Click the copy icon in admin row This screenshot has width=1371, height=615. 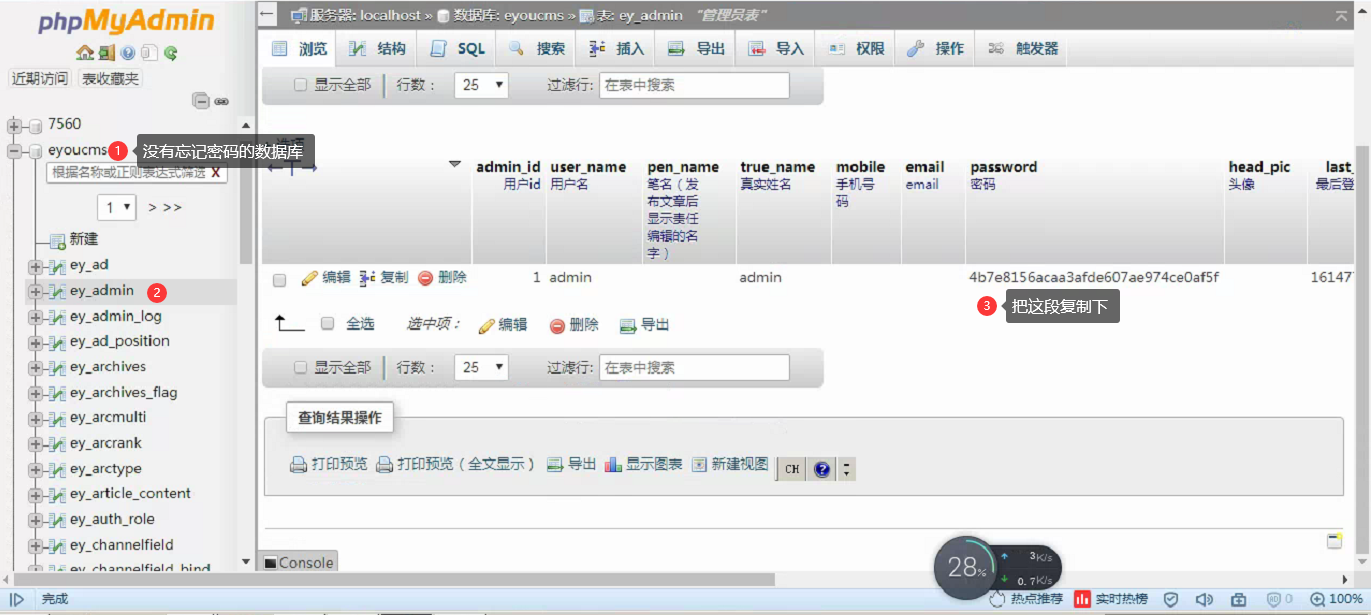(x=368, y=277)
